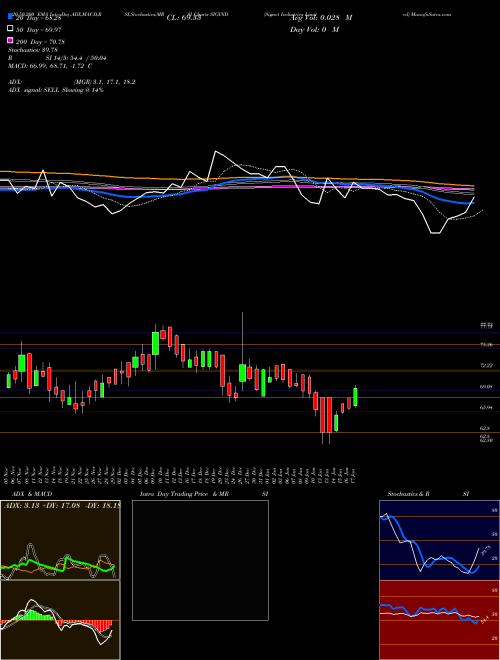Click the 69.08 price axis label
Viewport: 500px width, 660px height.
pyautogui.click(x=487, y=386)
